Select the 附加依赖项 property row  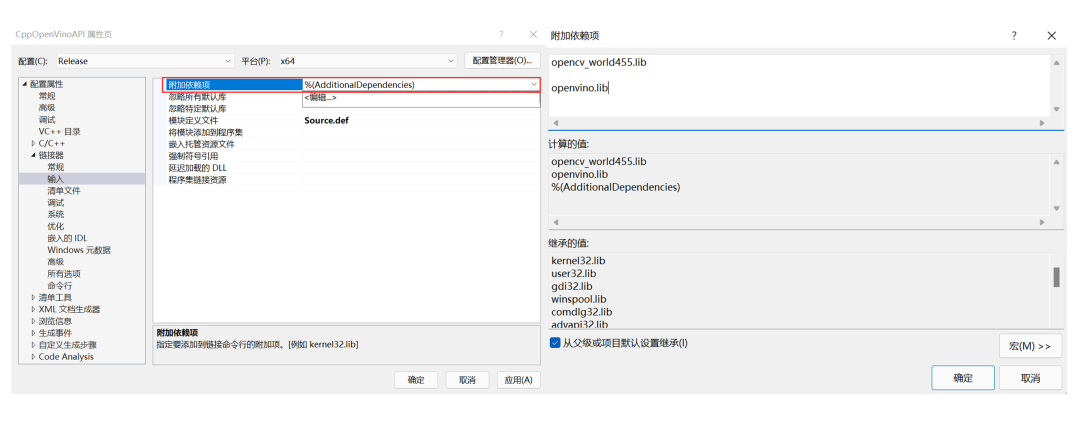[x=353, y=85]
